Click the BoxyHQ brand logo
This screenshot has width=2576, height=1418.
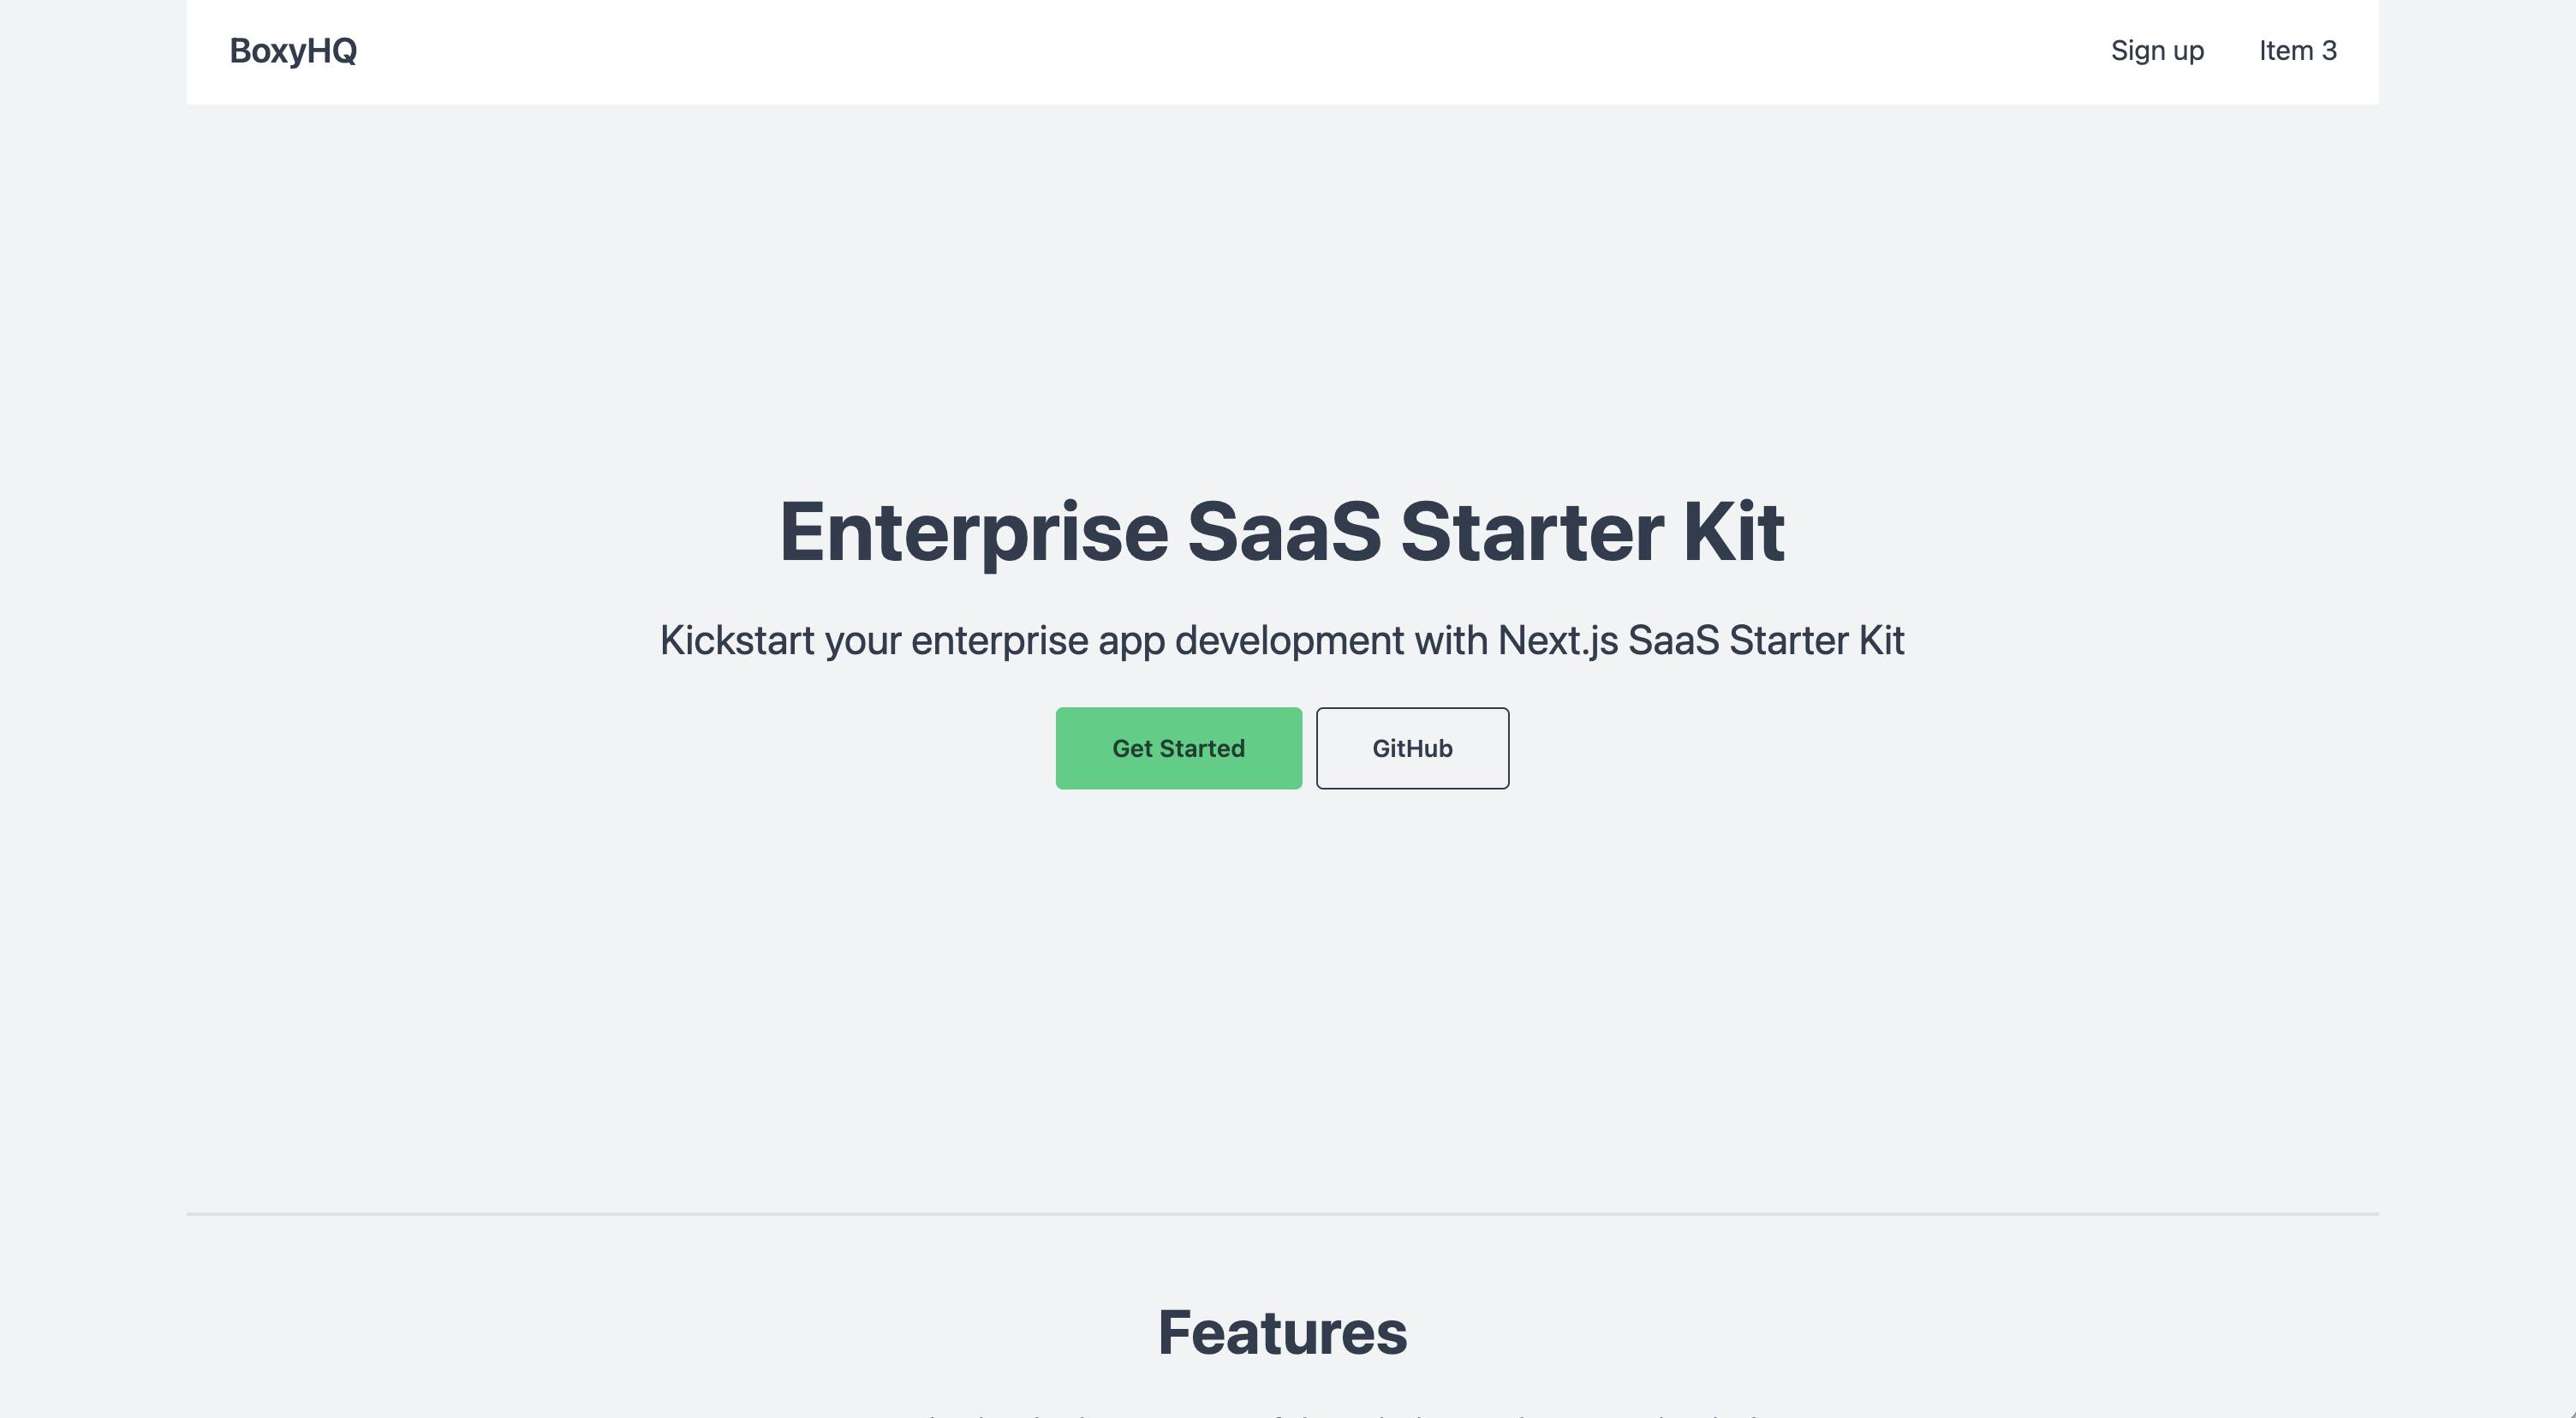click(293, 51)
